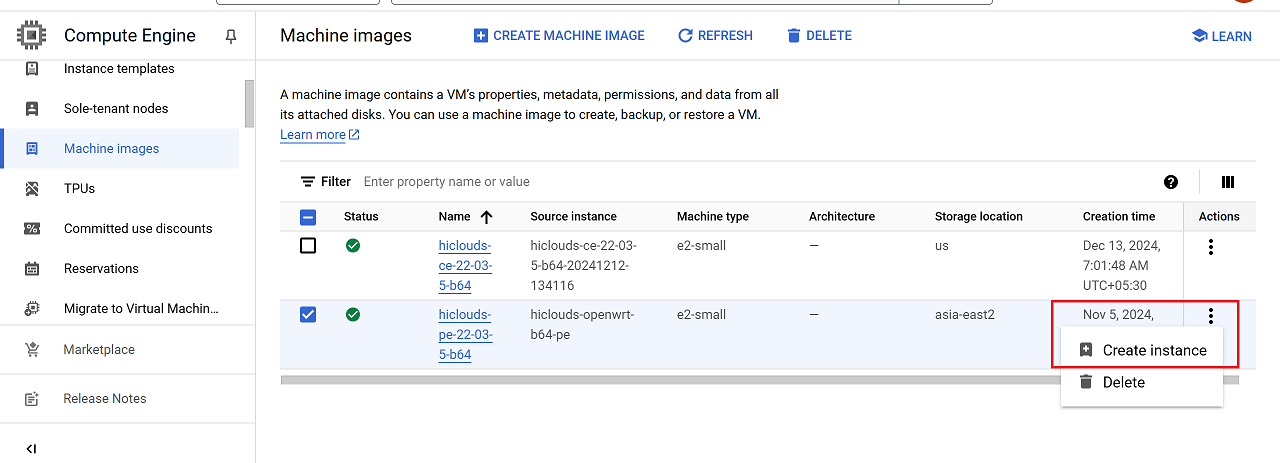1280x463 pixels.
Task: Click the Instance templates sidebar icon
Action: point(32,69)
